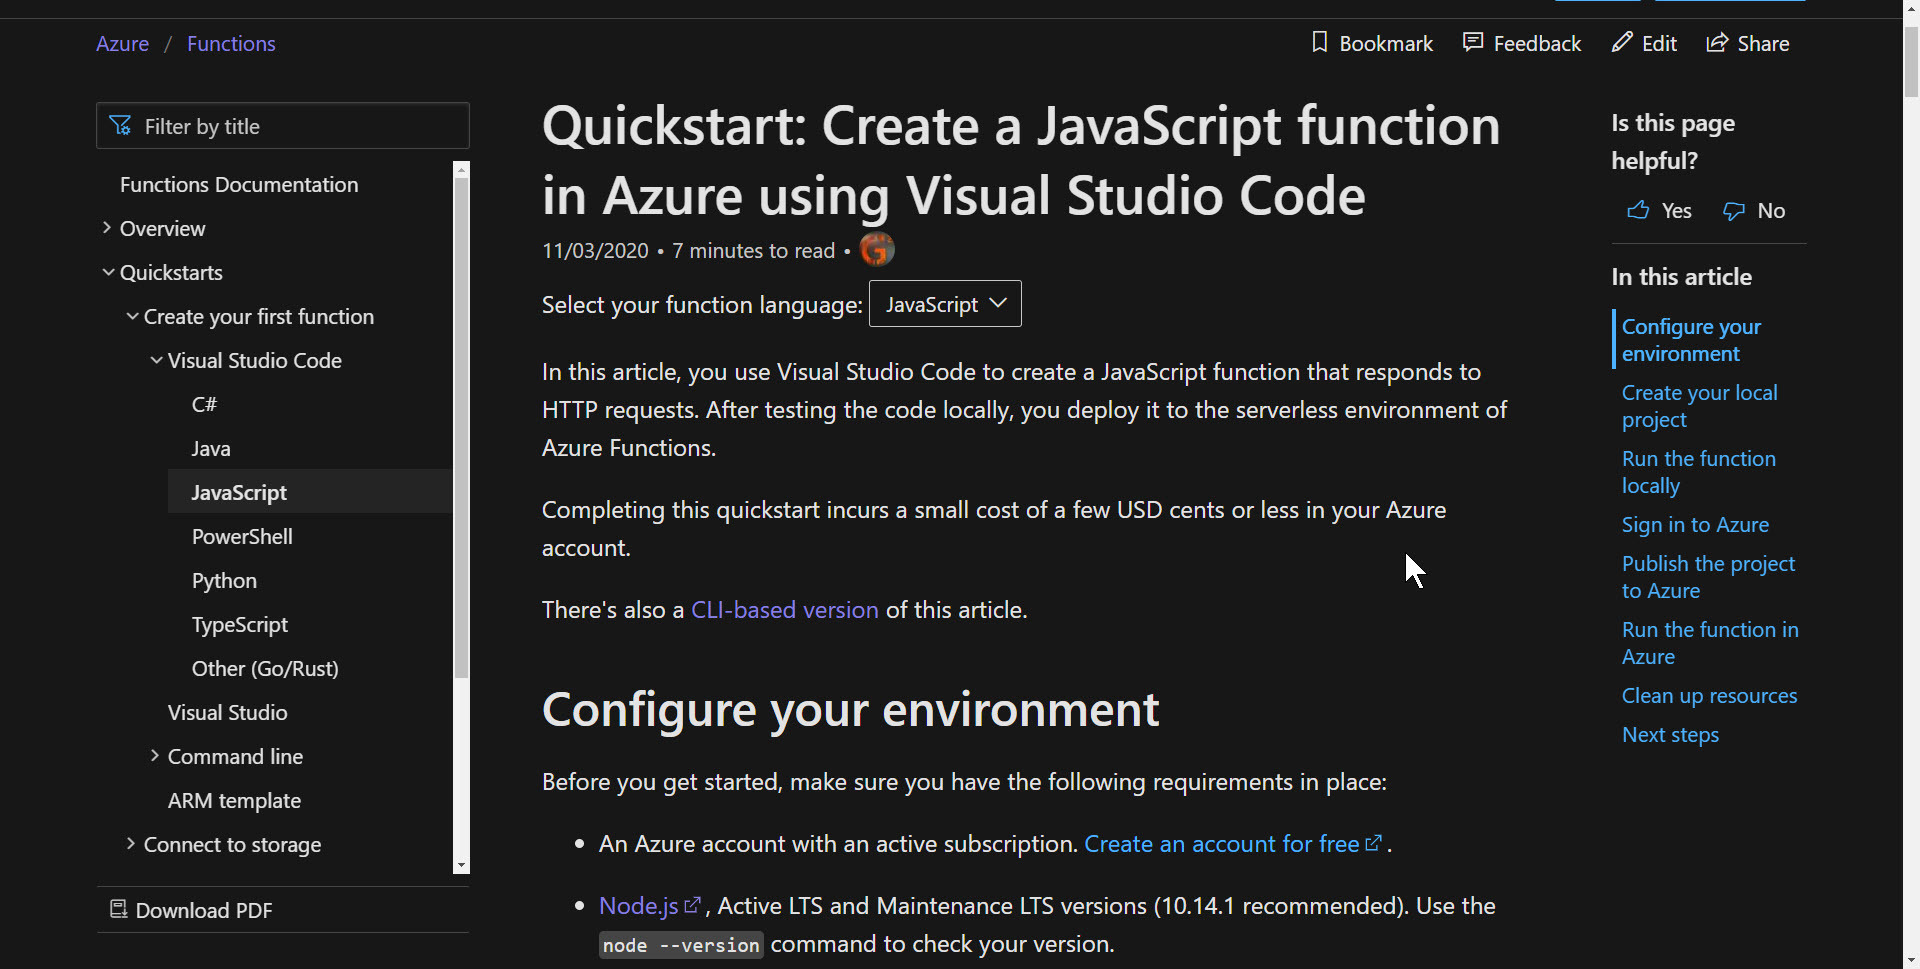Screen dimensions: 1920x969
Task: Open the function language dropdown
Action: pyautogui.click(x=945, y=304)
